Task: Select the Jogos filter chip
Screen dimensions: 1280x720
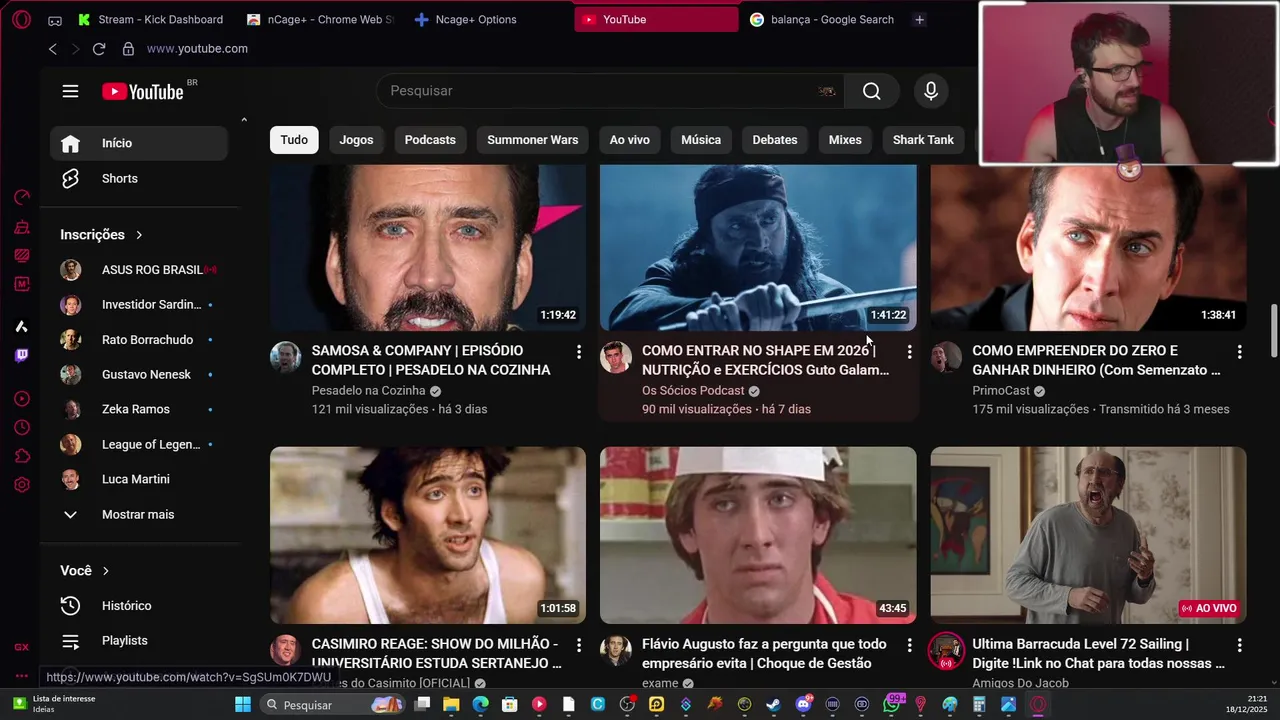Action: pyautogui.click(x=356, y=140)
